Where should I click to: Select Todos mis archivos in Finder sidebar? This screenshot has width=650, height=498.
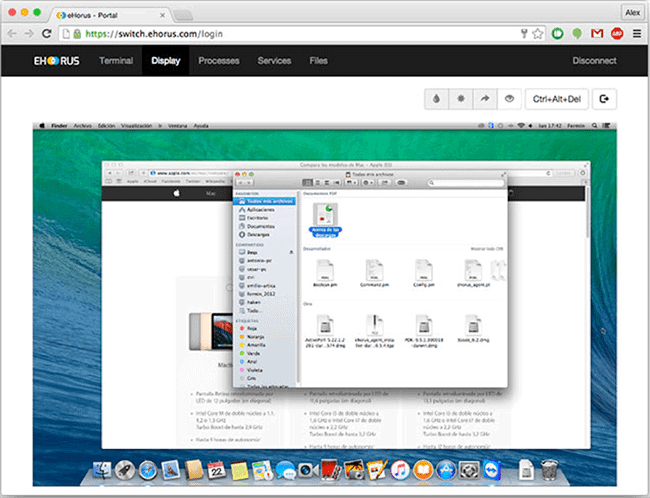[264, 201]
